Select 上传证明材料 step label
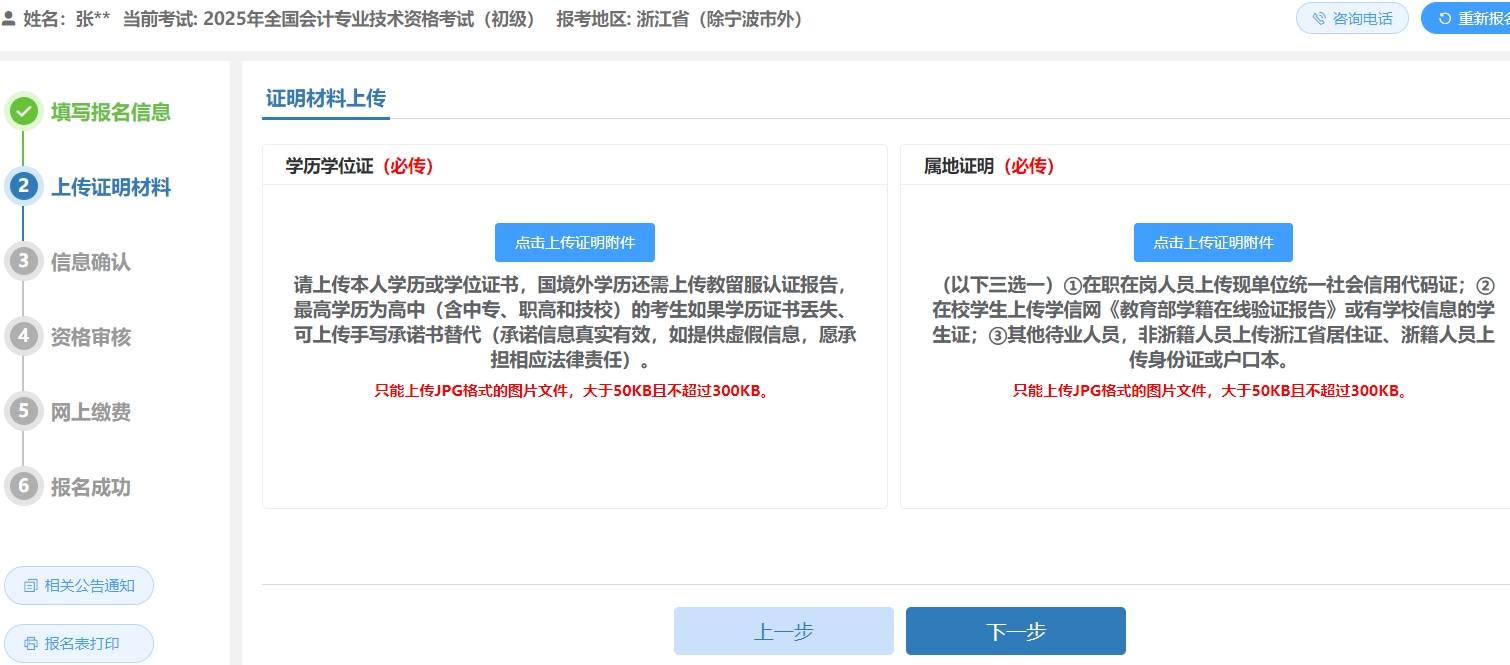1510x665 pixels. click(x=111, y=187)
